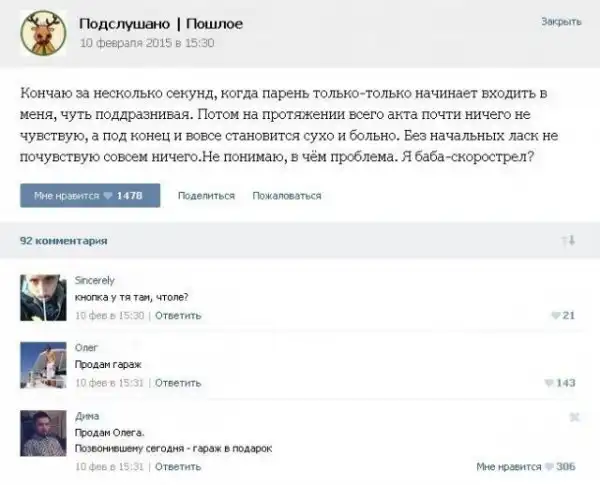Toggle the comment sort order arrows icon
The image size is (600, 485).
point(568,240)
